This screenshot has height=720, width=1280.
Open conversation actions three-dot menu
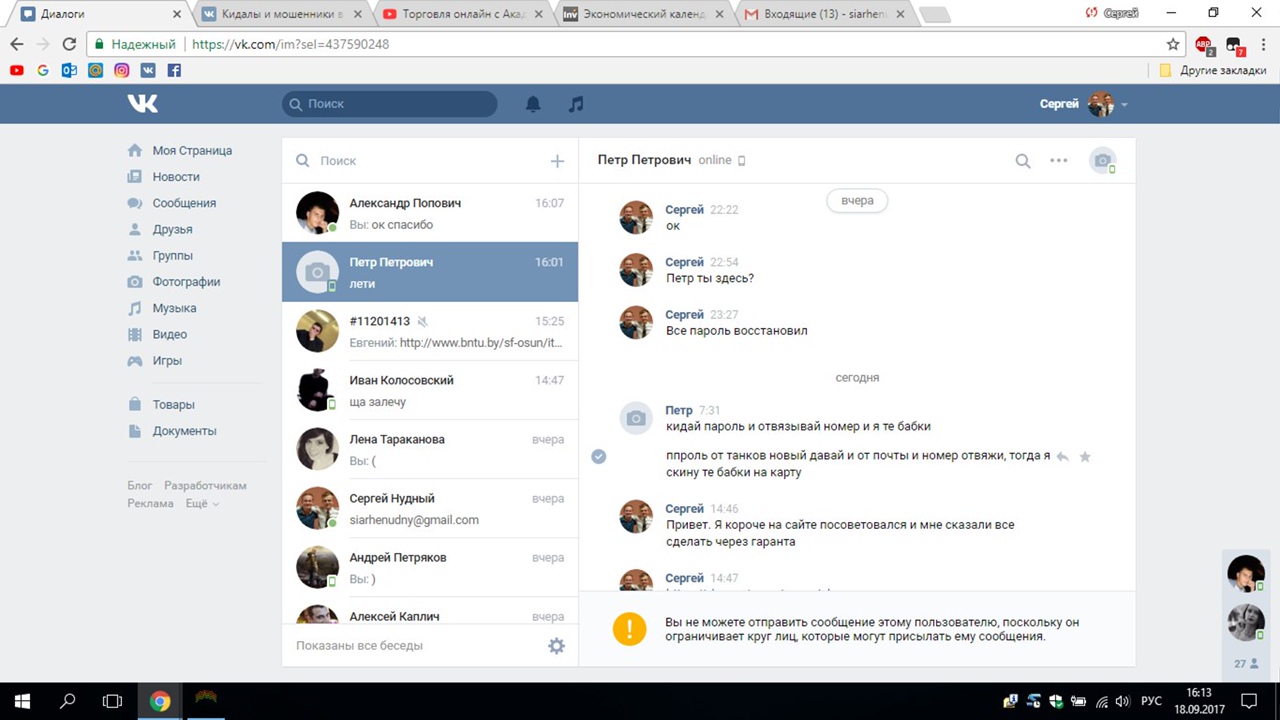(x=1058, y=161)
